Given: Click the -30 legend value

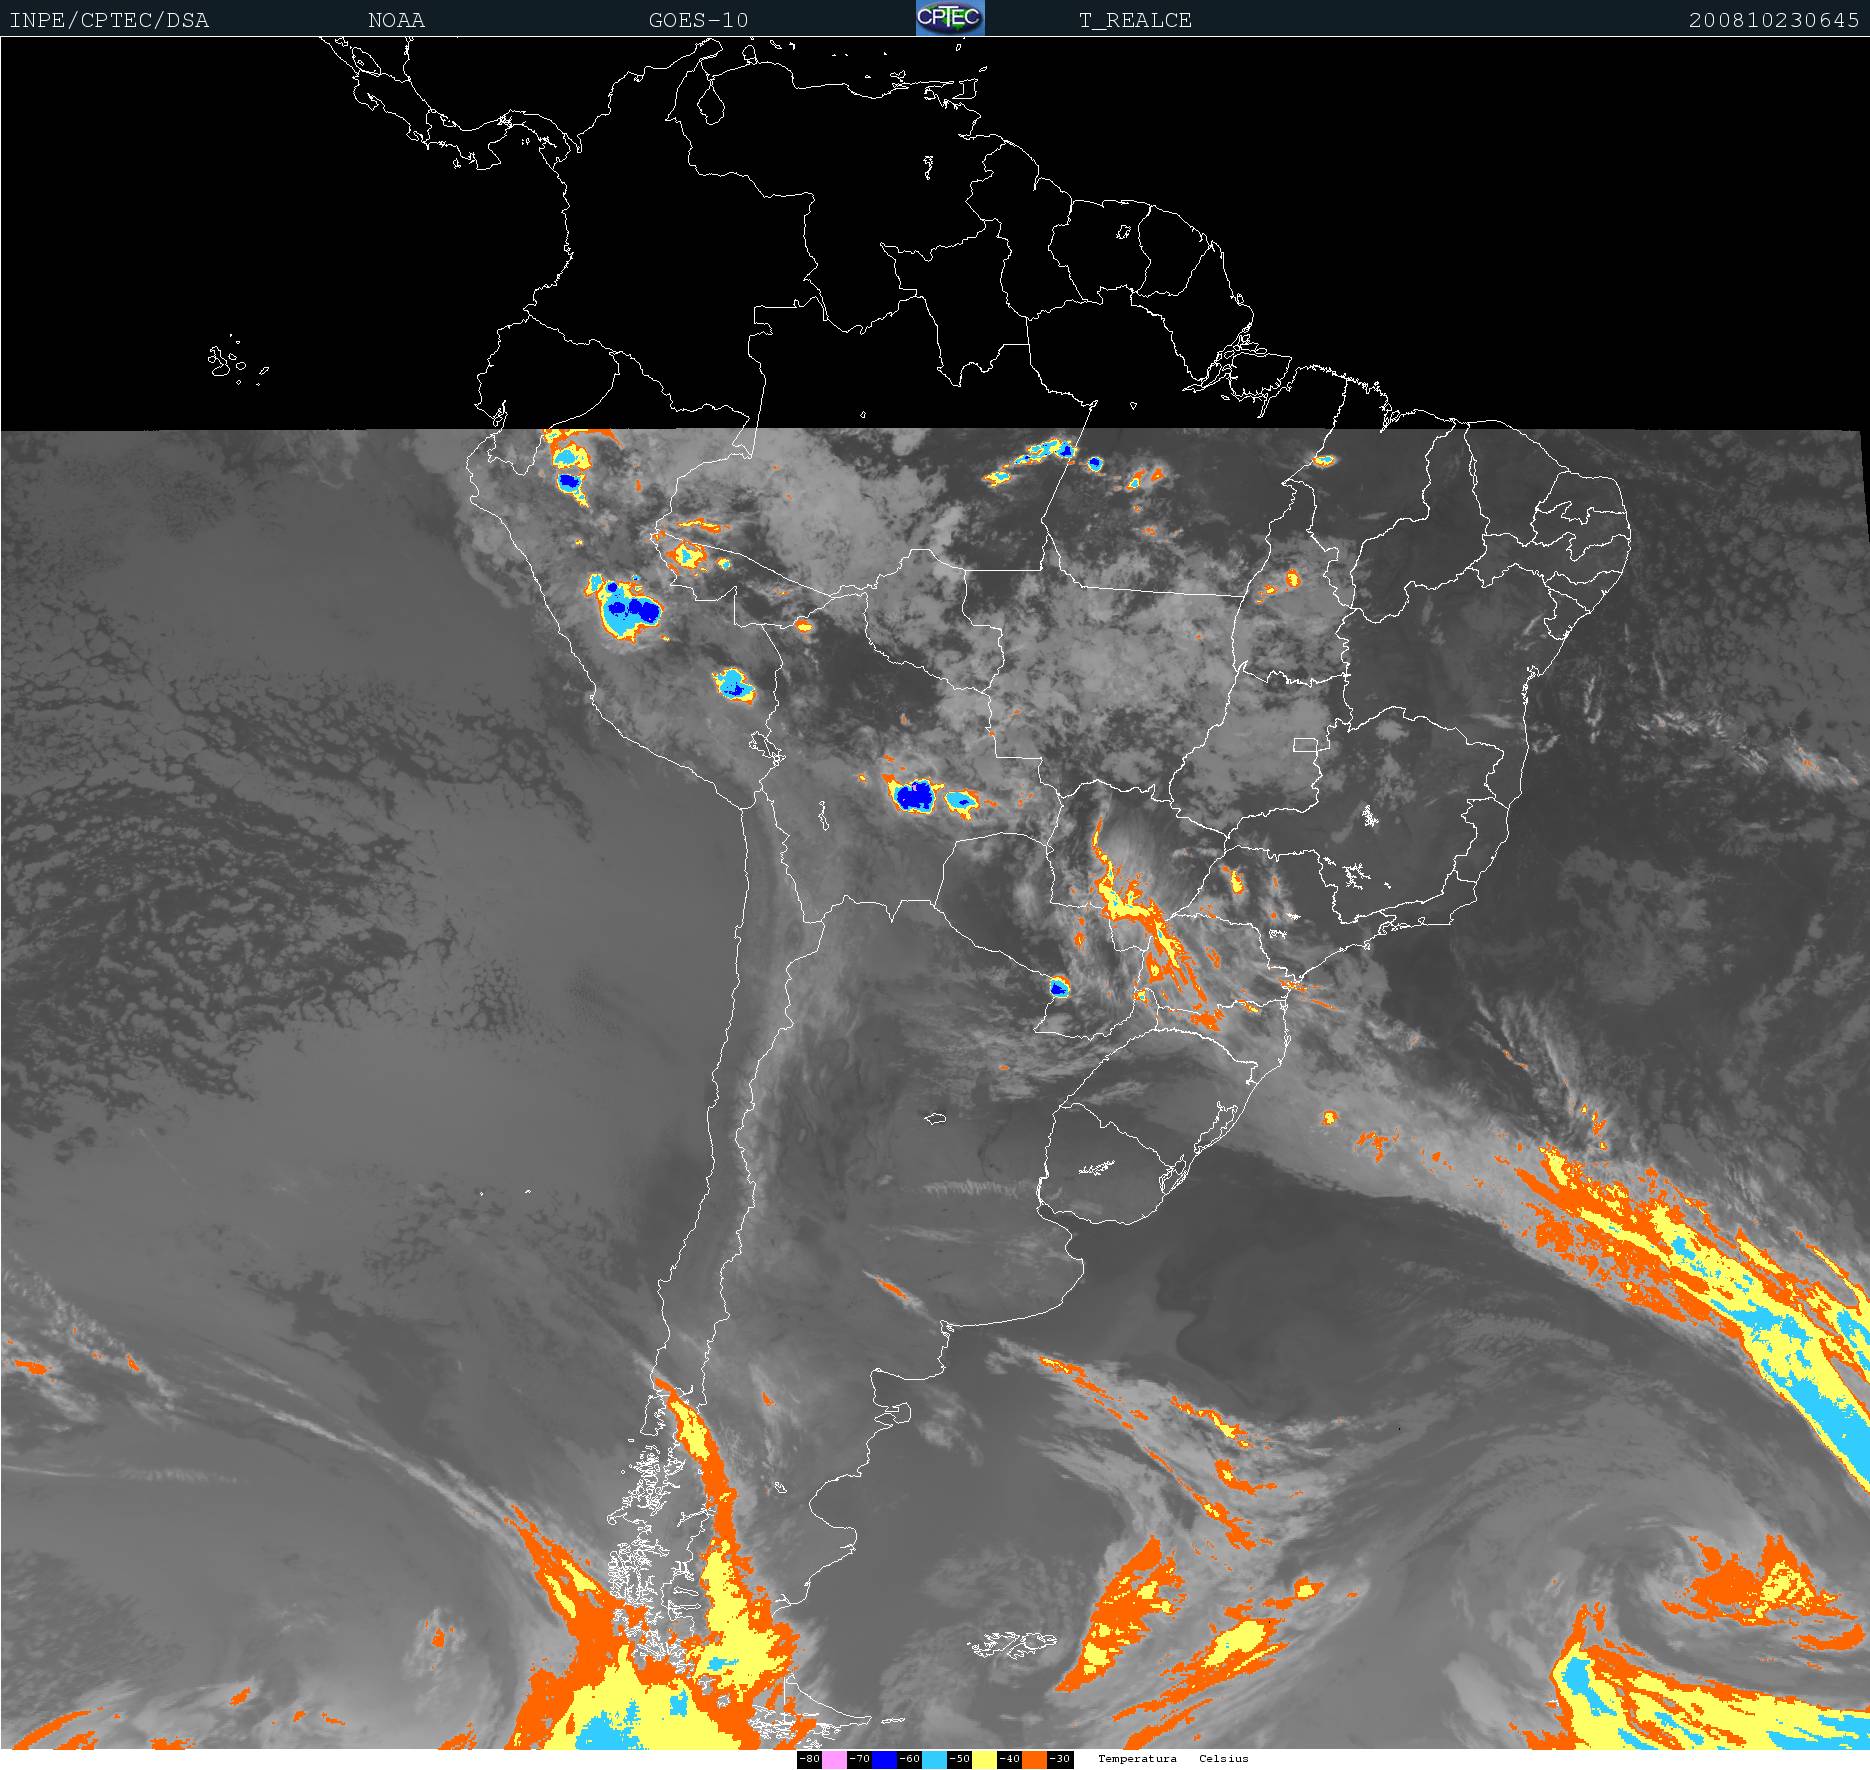Looking at the screenshot, I should (x=1059, y=1759).
